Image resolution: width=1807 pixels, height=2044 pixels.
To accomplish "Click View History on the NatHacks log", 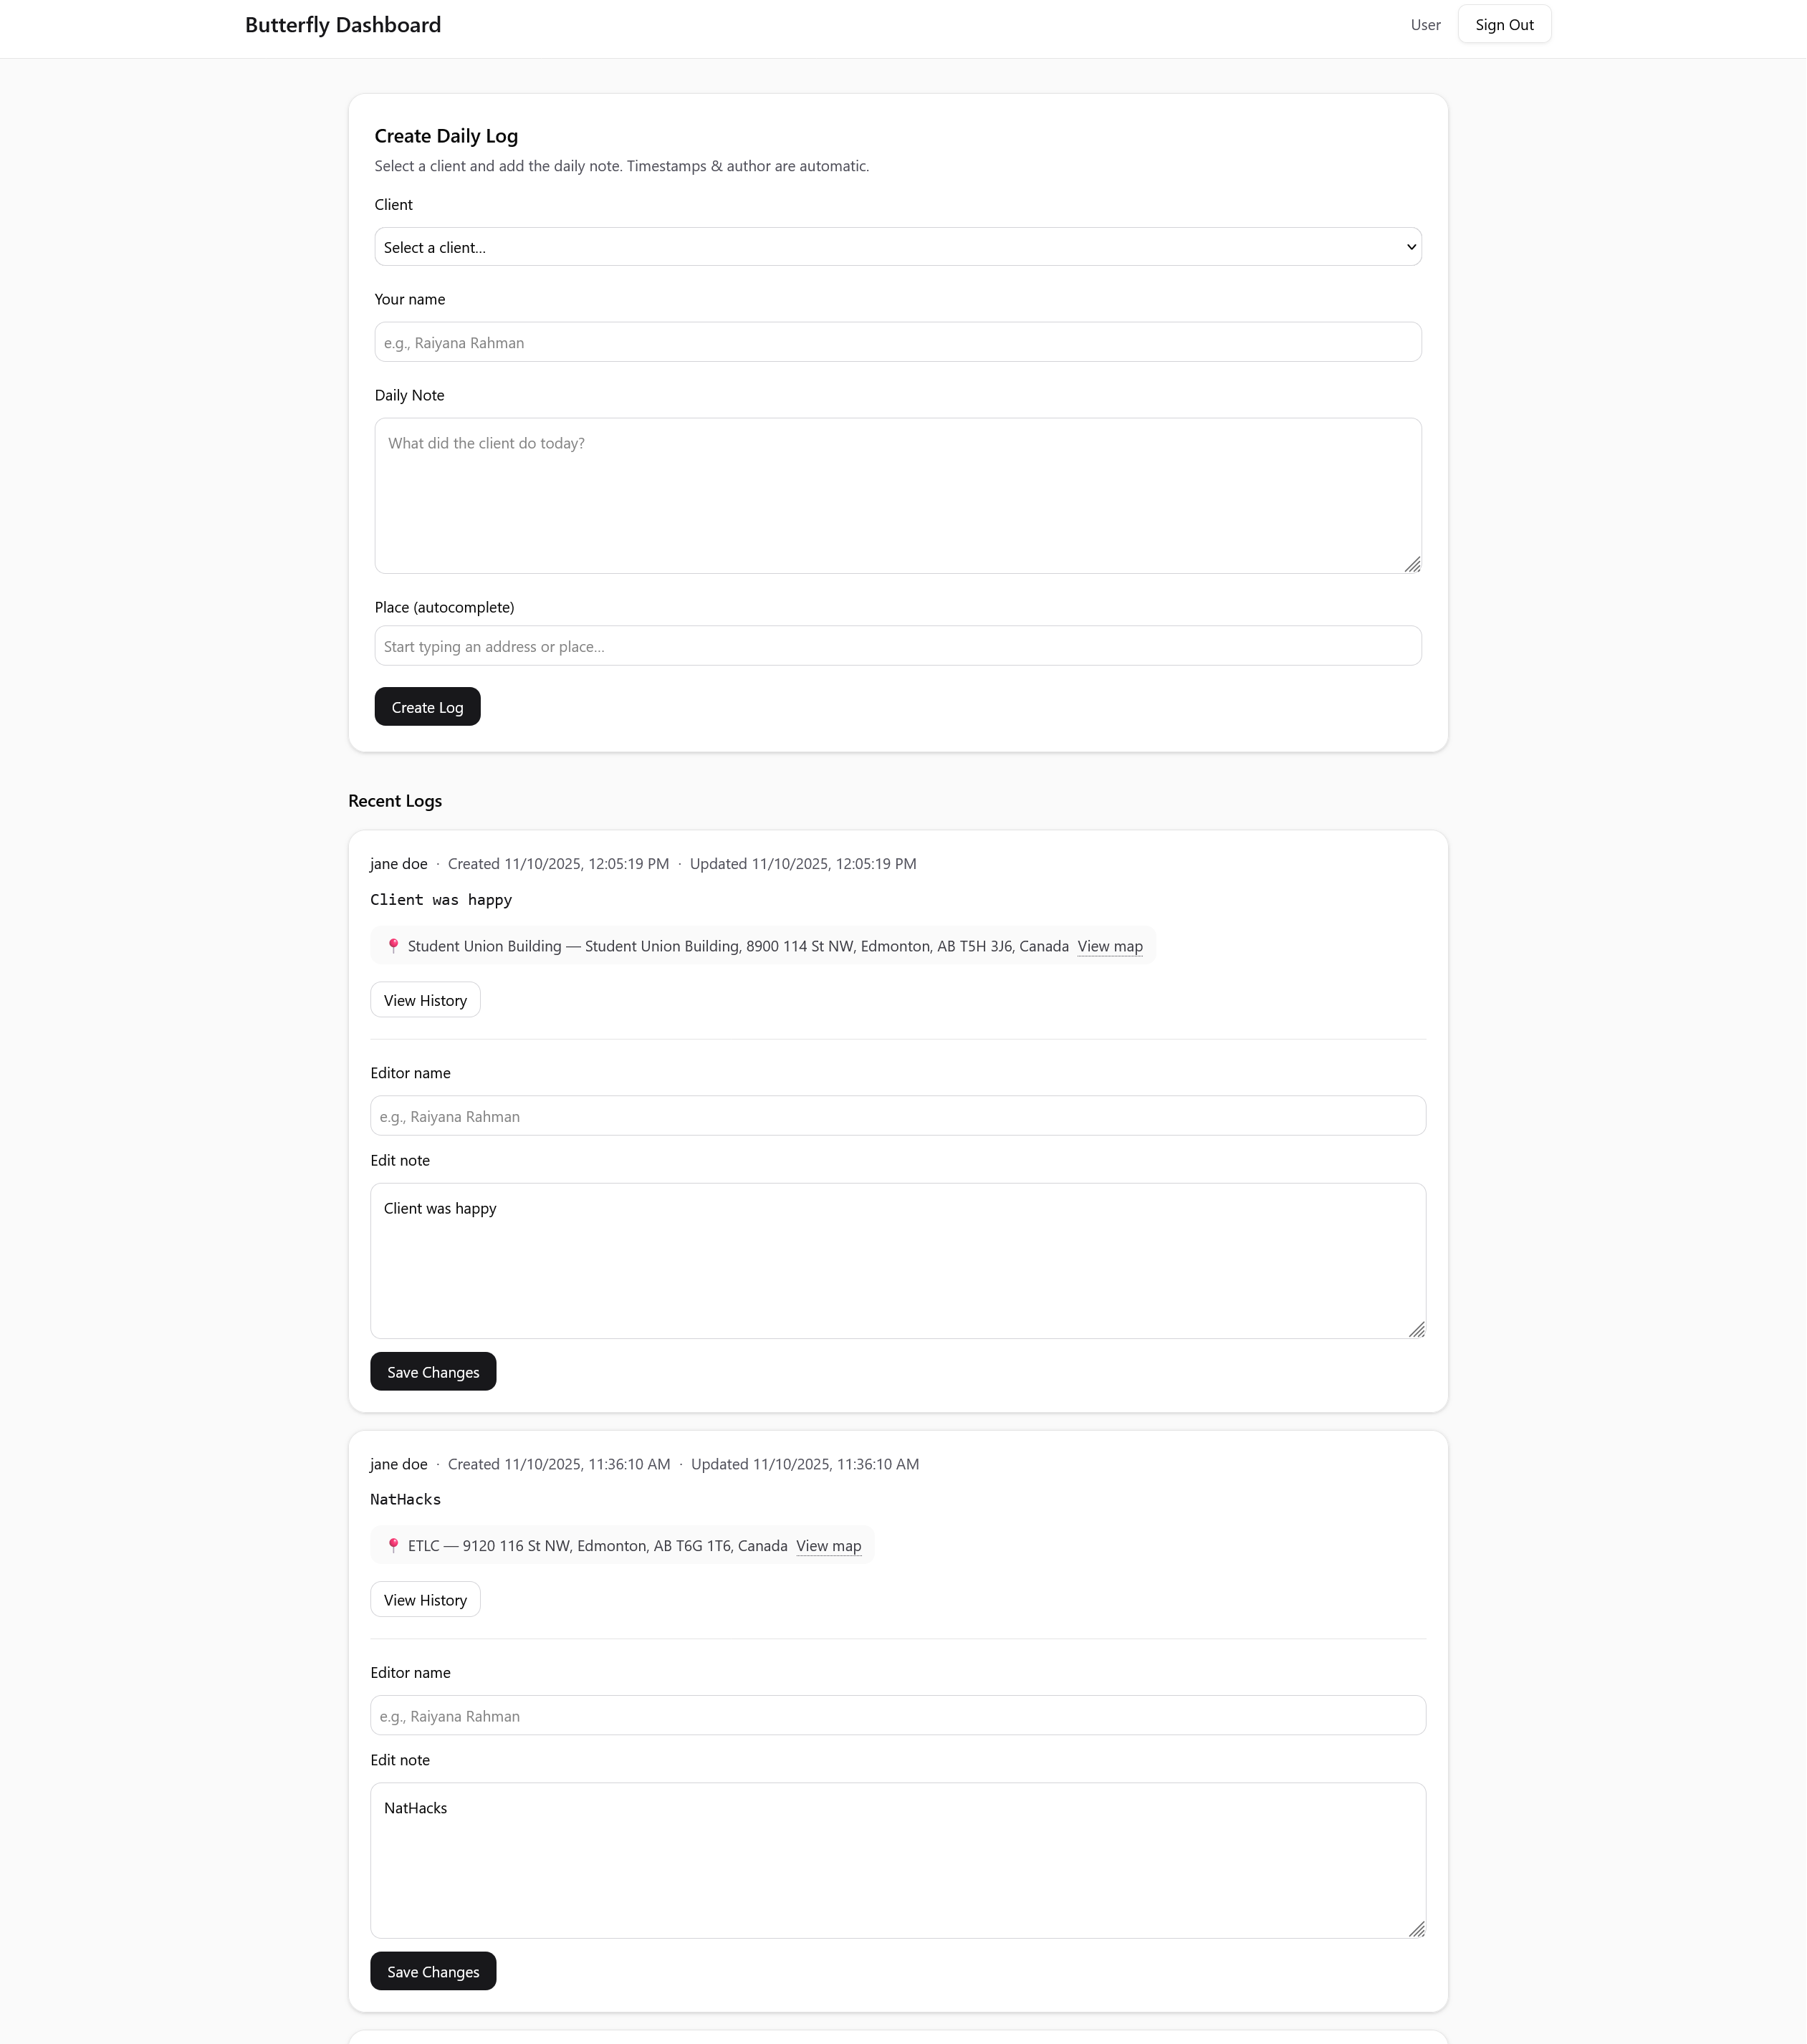I will point(425,1600).
